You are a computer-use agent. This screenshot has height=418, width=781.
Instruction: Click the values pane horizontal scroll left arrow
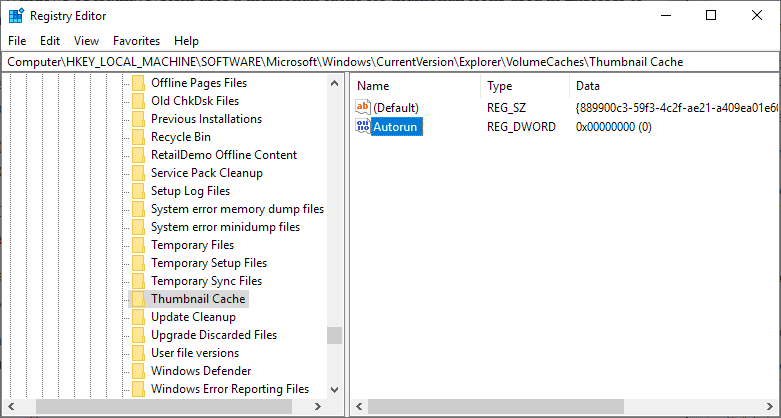coord(360,407)
